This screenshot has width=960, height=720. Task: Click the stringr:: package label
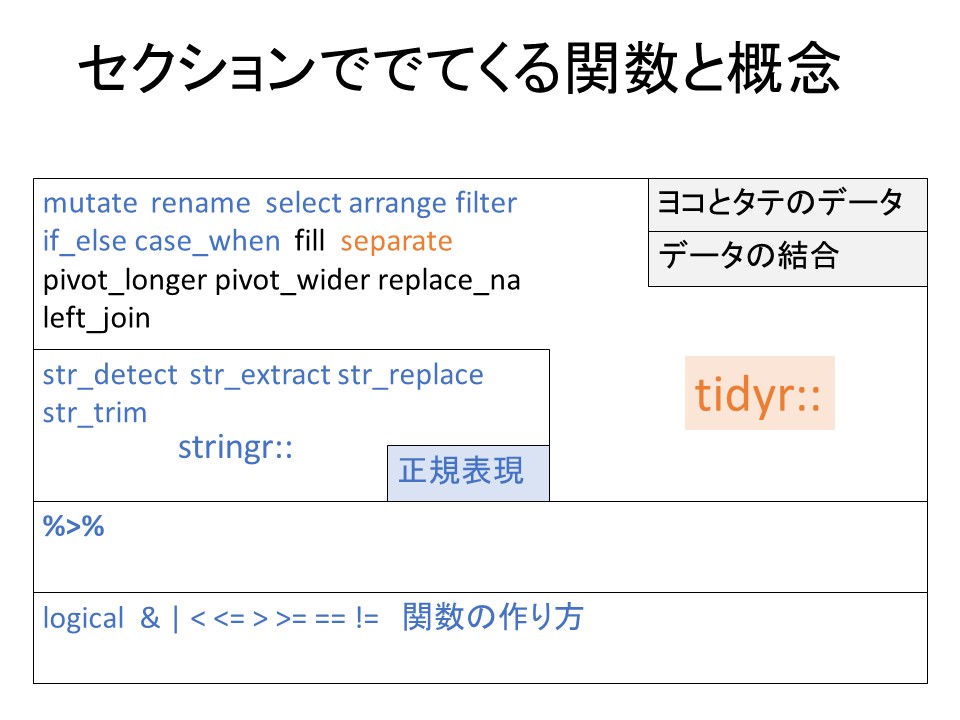coord(235,448)
